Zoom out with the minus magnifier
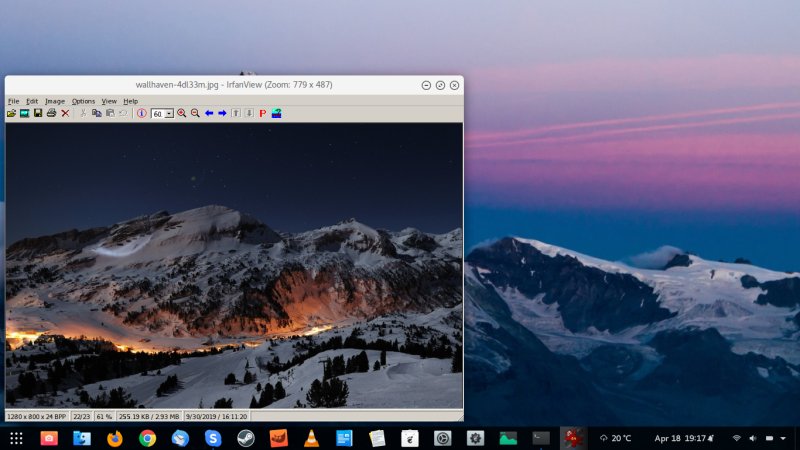 (x=195, y=113)
